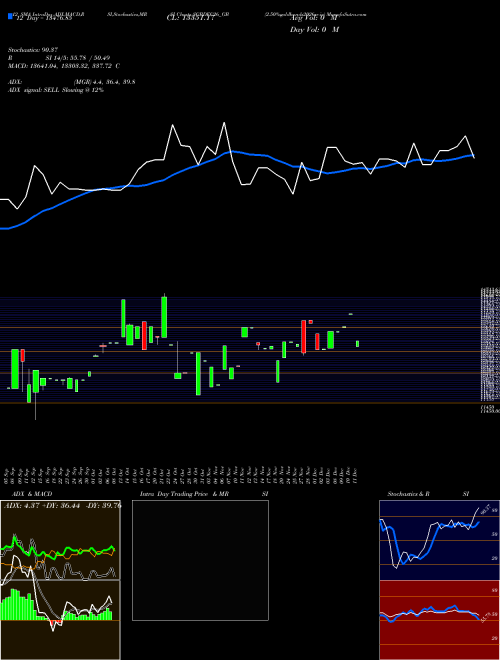Click the Day Vol: 0 M label

click(x=314, y=30)
